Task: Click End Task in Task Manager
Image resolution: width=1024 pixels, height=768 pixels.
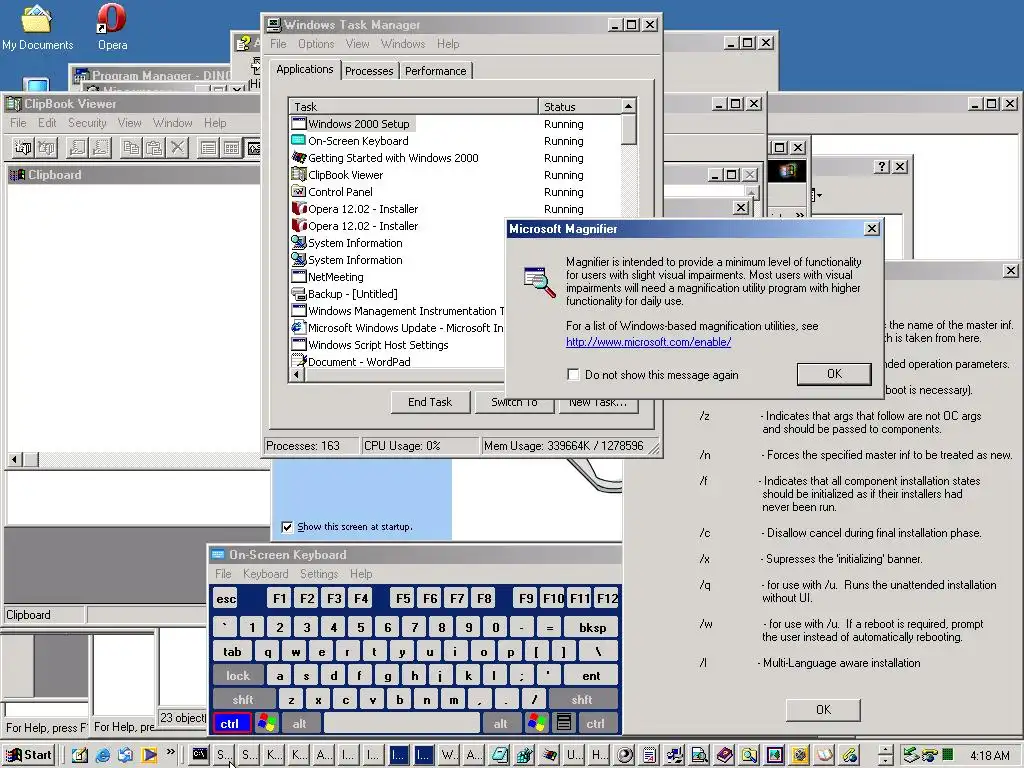Action: (x=430, y=402)
